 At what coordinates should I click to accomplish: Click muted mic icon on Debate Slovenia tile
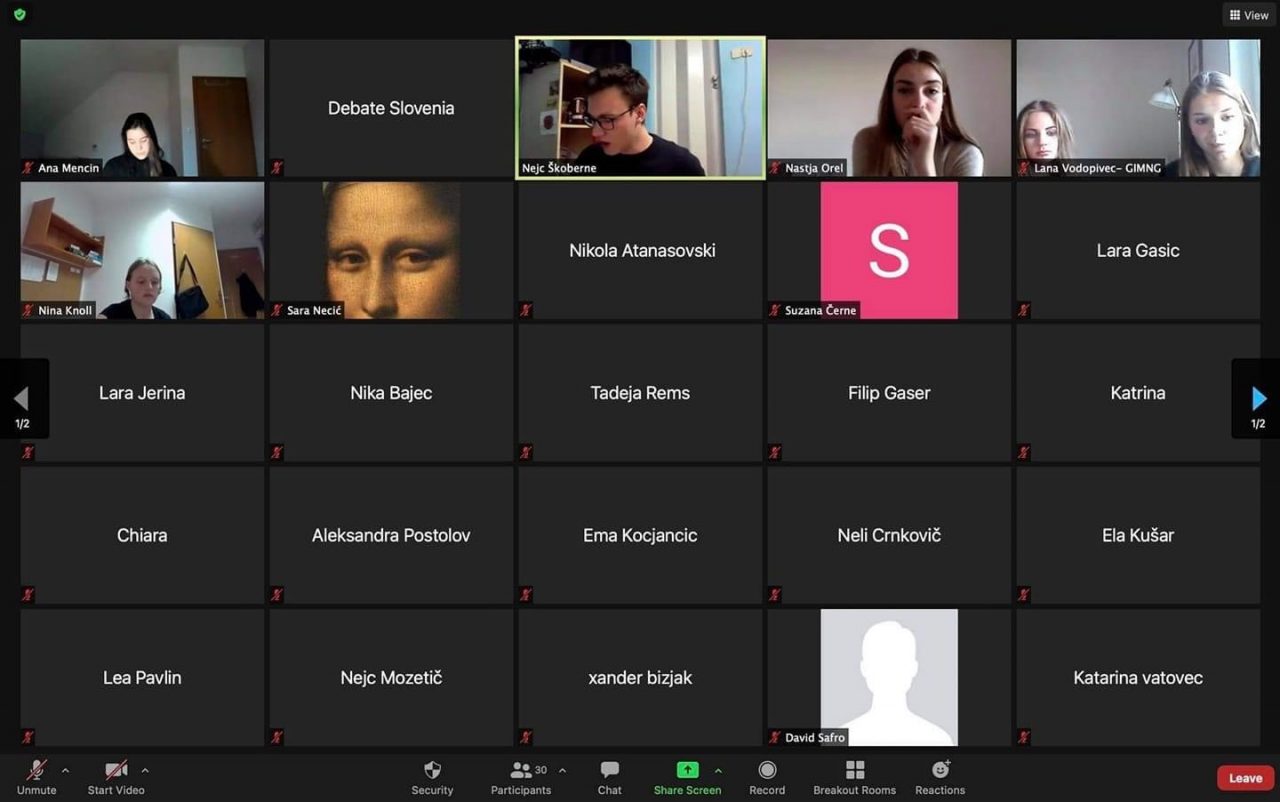coord(277,168)
